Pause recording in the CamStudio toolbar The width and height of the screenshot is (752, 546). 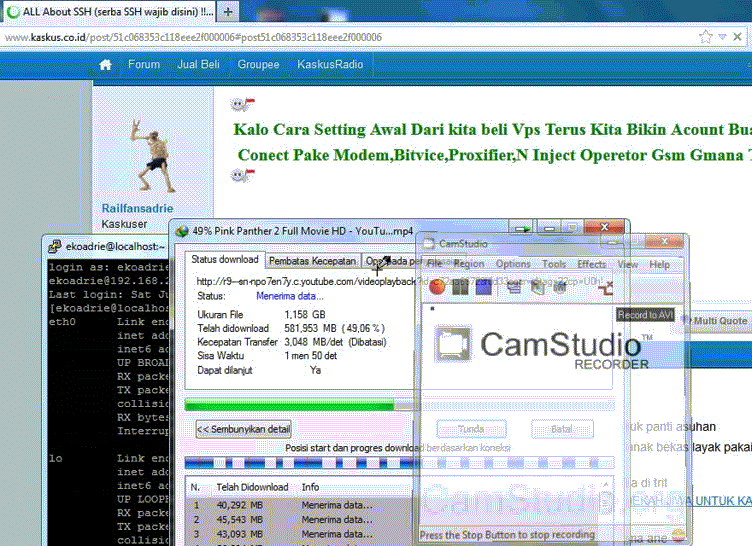coord(460,286)
